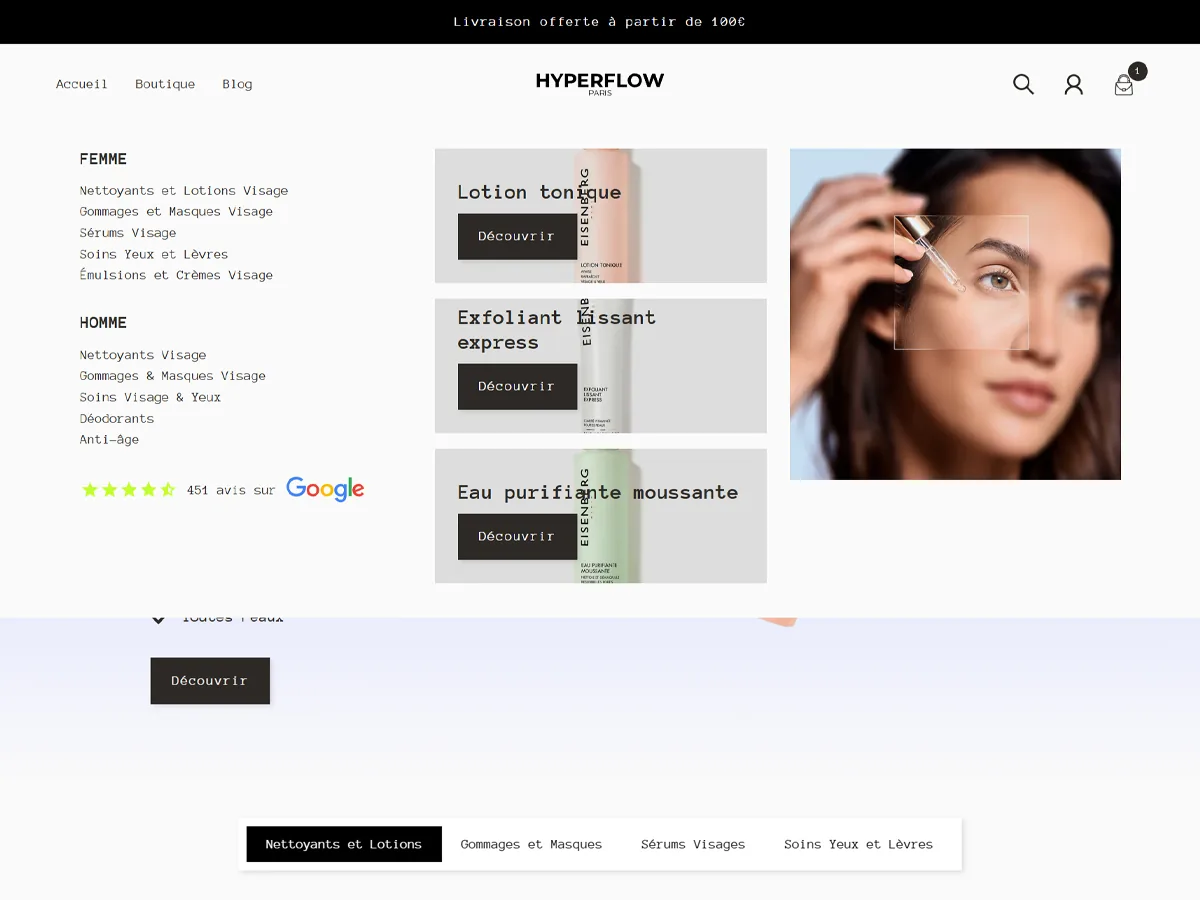Click Découvrir under Lotion tonique
The width and height of the screenshot is (1200, 900).
pos(517,236)
